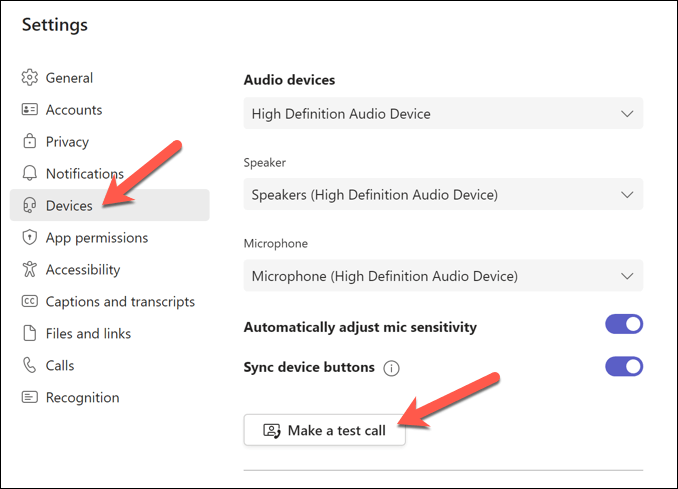Click the Make a test call button
678x489 pixels.
click(324, 431)
